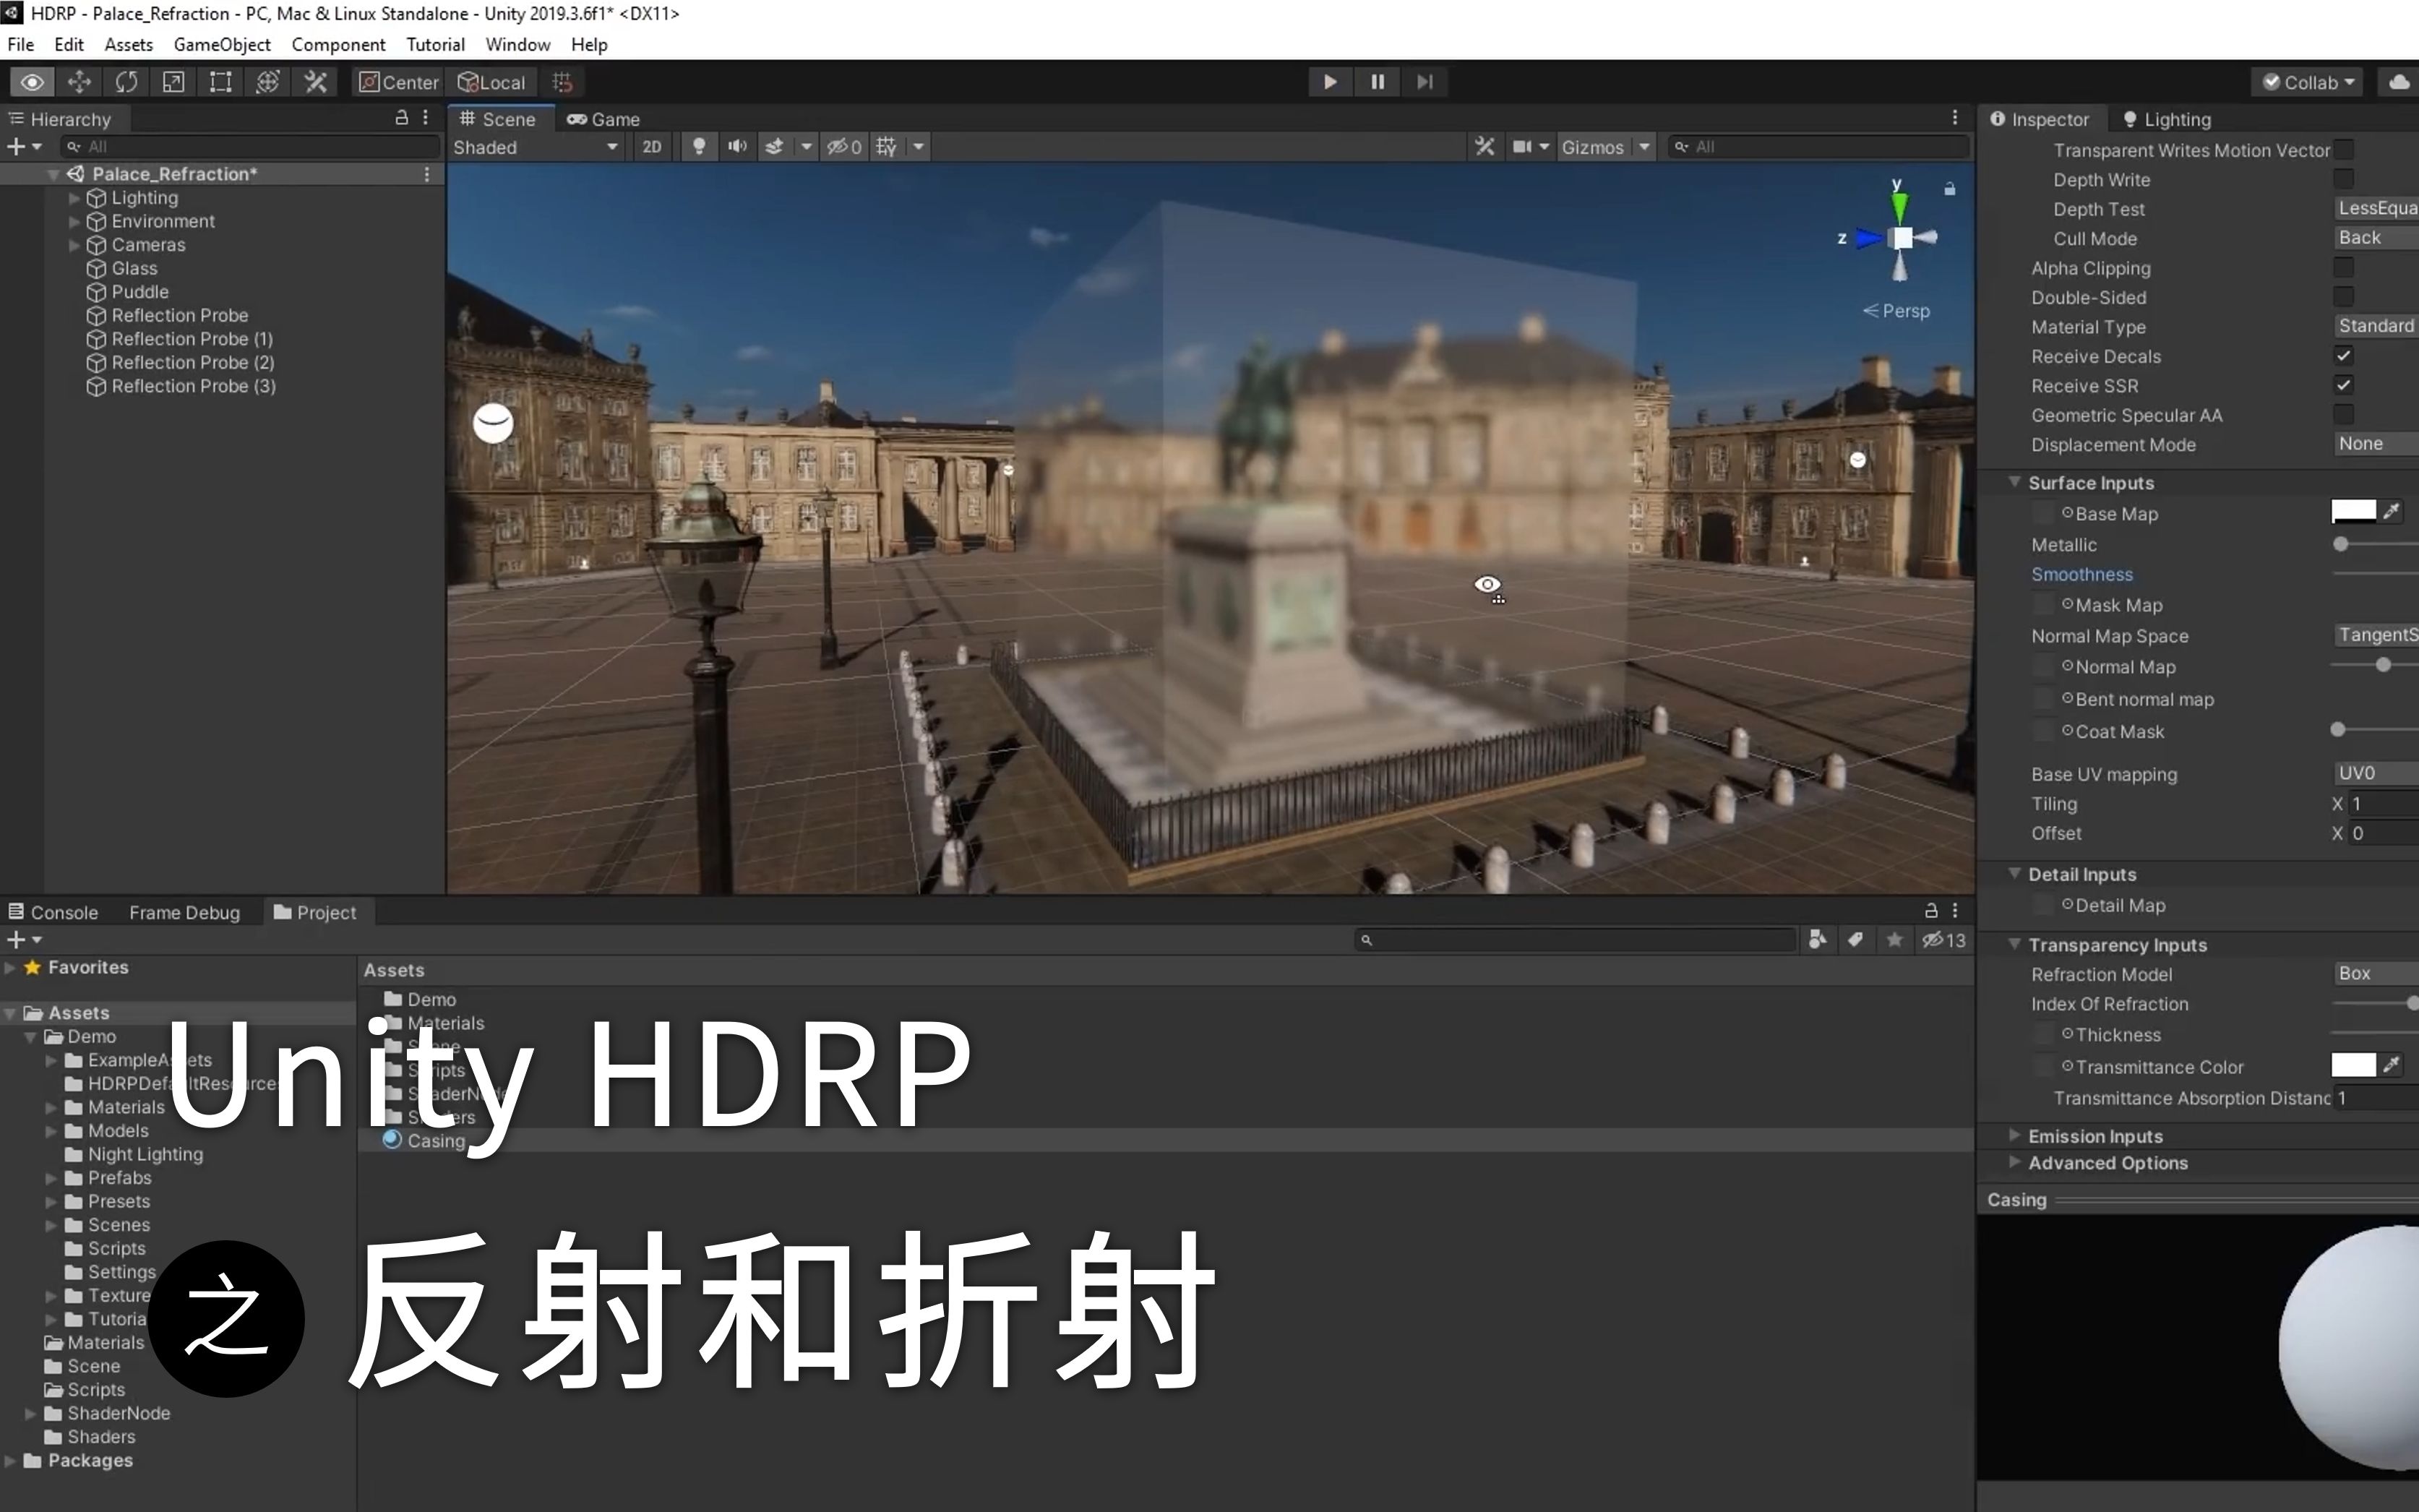Viewport: 2419px width, 1512px height.
Task: Select the Move tool in the toolbar
Action: click(x=79, y=82)
